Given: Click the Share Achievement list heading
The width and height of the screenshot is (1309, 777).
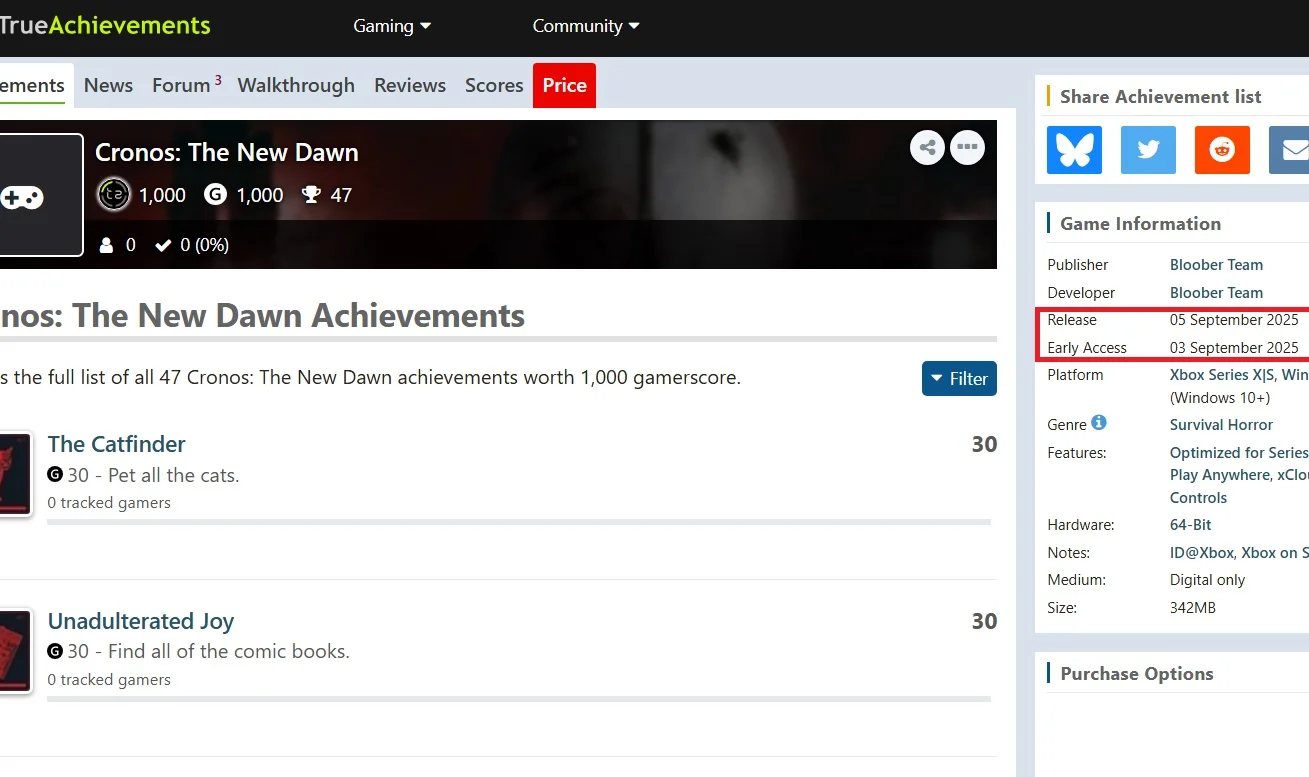Looking at the screenshot, I should click(1160, 97).
